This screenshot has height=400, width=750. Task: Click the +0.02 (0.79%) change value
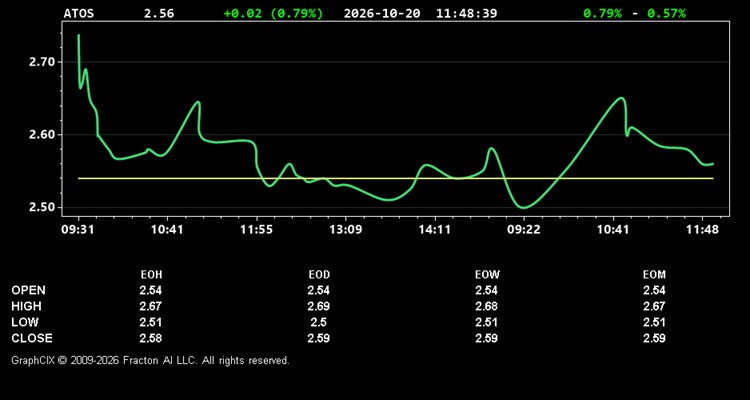(x=273, y=13)
